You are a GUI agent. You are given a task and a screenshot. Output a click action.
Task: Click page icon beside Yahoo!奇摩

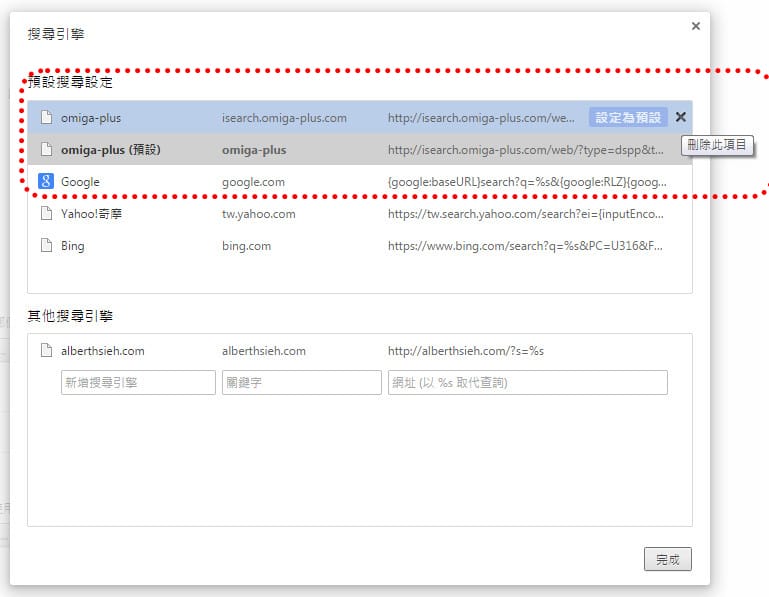pos(46,213)
